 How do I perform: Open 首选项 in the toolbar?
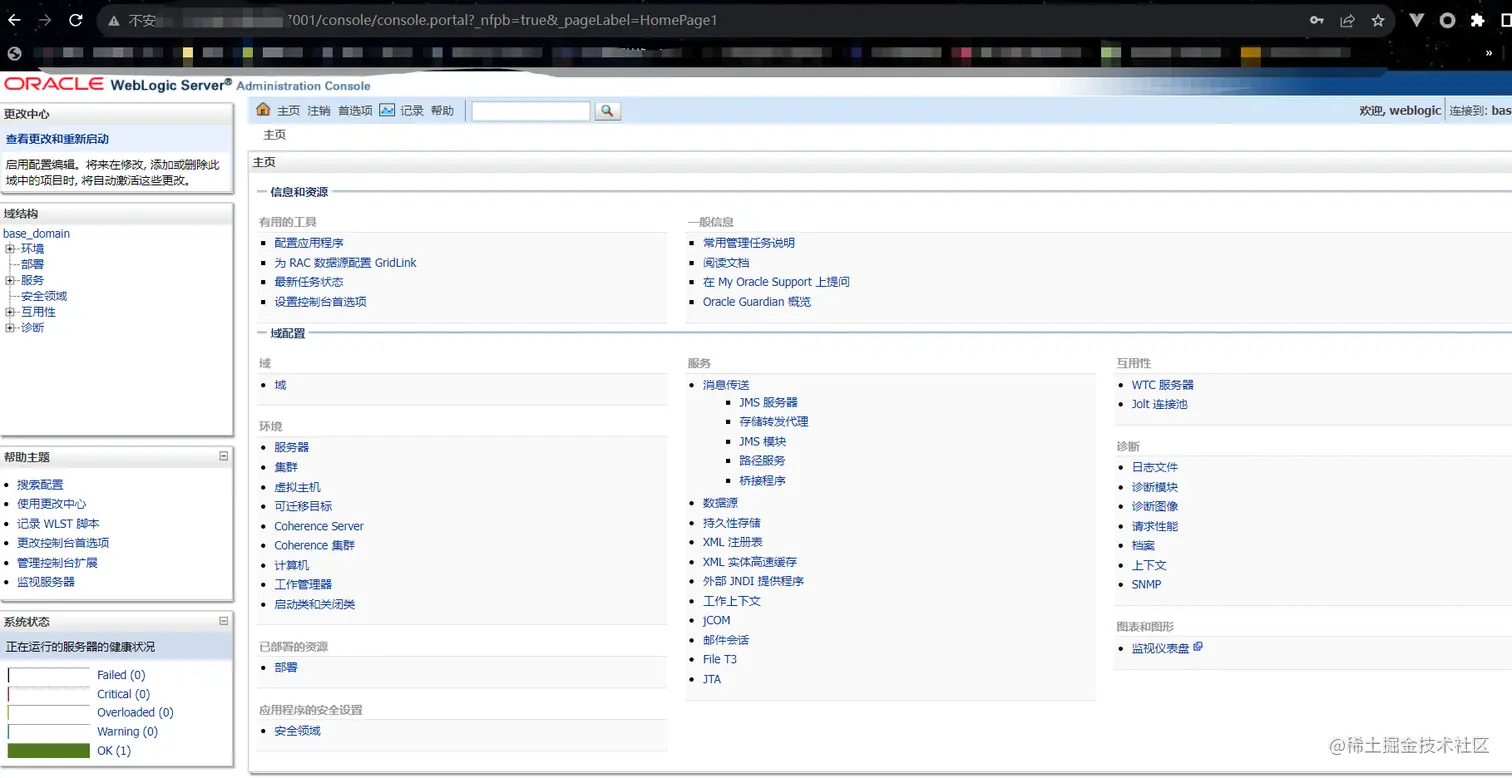pos(355,111)
